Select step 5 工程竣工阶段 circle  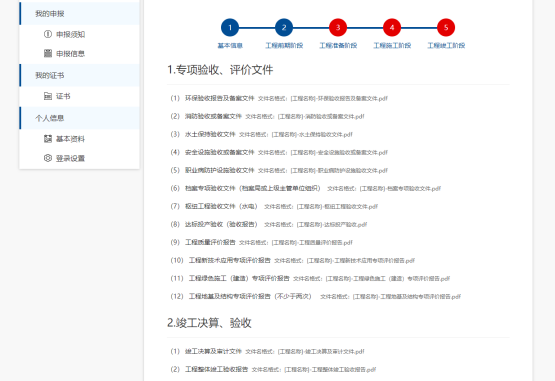446,28
